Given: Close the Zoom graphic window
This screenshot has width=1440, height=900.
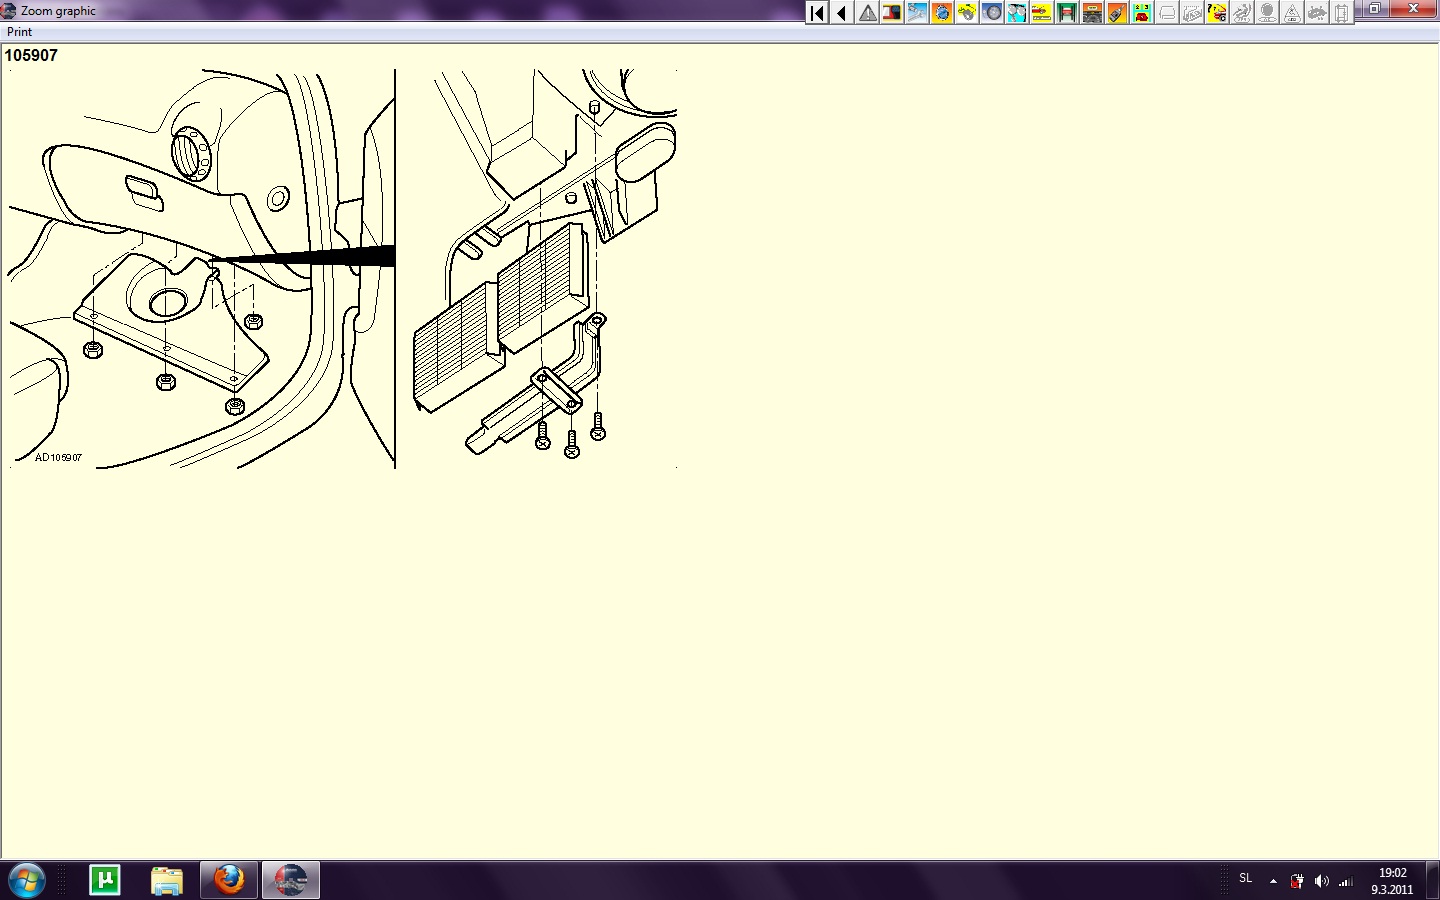Looking at the screenshot, I should coord(1415,8).
